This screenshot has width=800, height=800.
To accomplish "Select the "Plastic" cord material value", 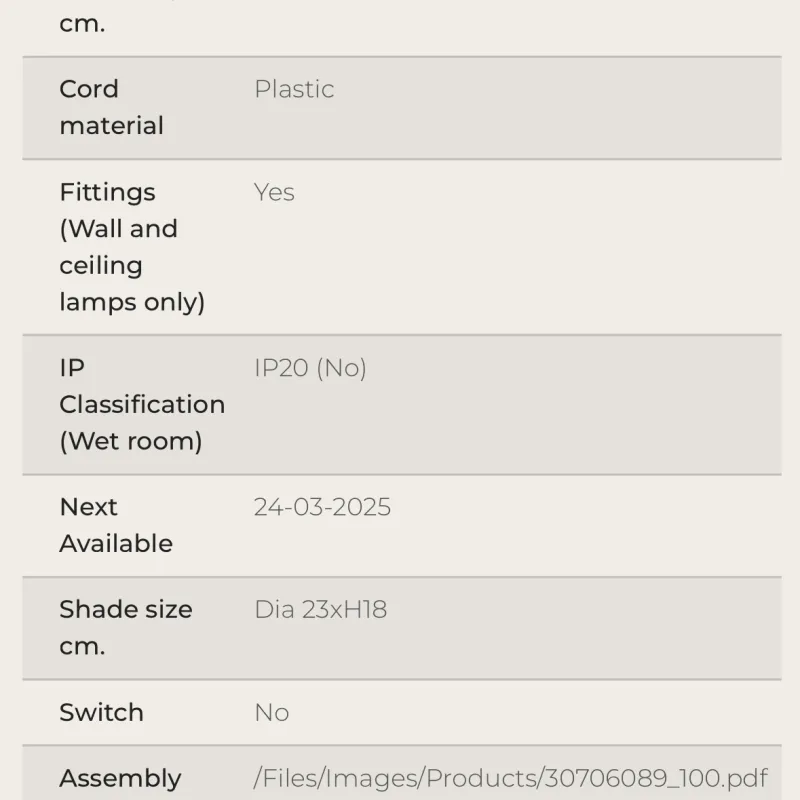I will pos(294,89).
